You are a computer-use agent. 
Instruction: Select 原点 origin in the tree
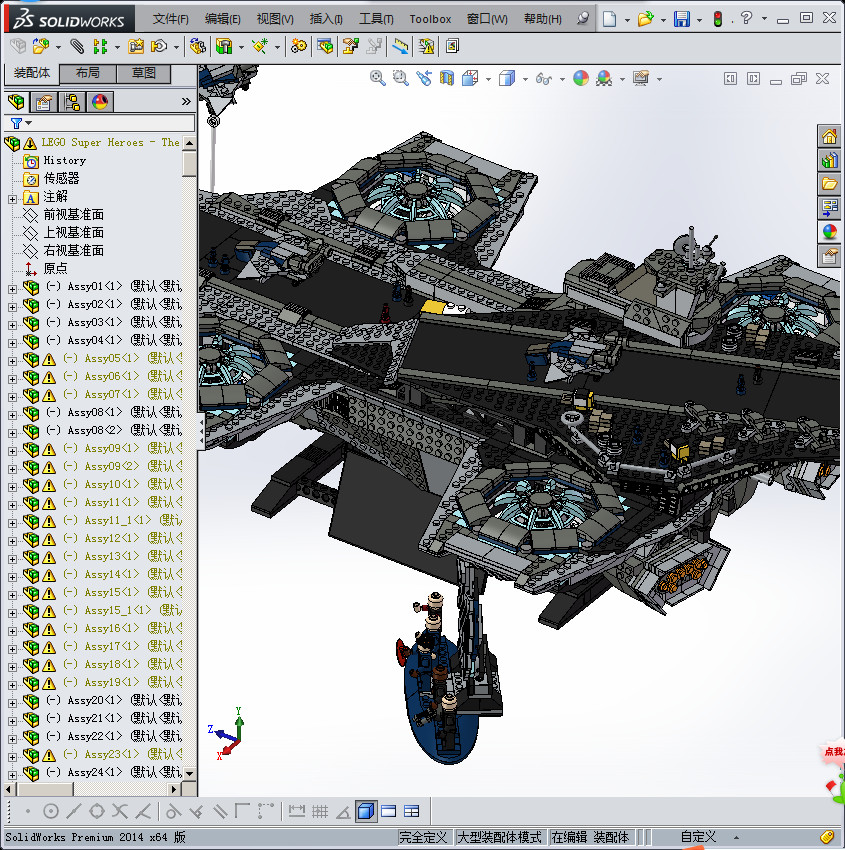tap(55, 268)
